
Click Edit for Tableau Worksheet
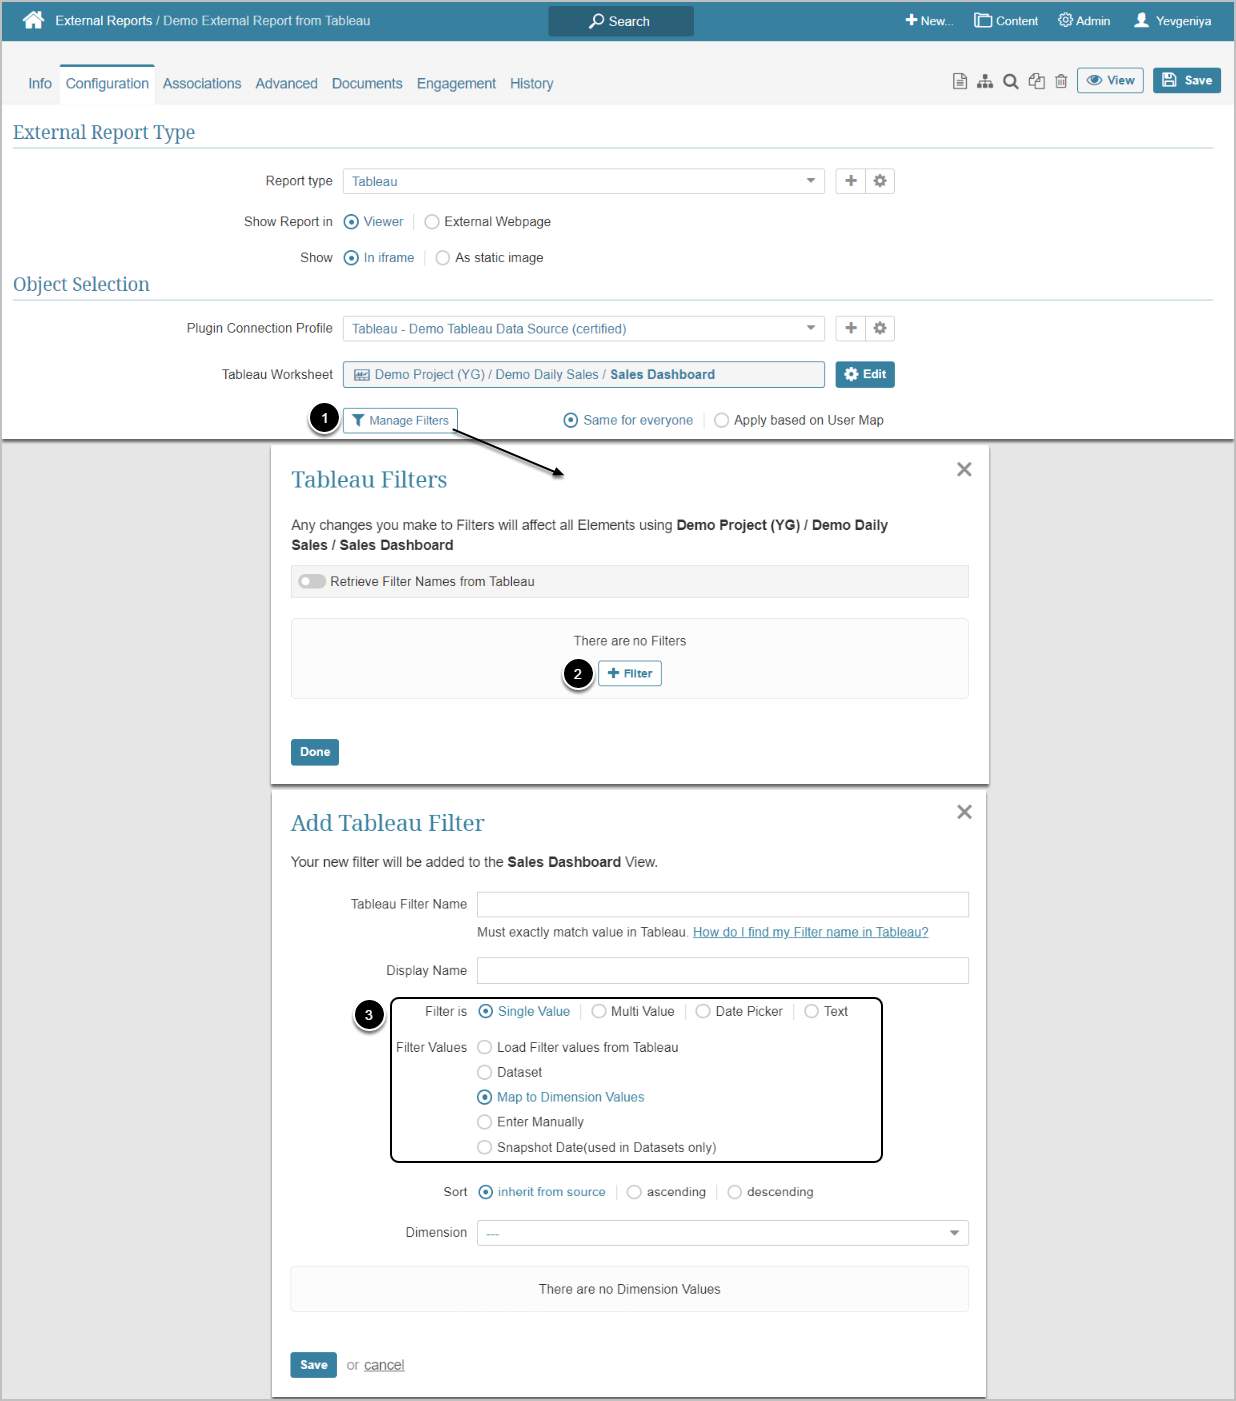(x=865, y=374)
